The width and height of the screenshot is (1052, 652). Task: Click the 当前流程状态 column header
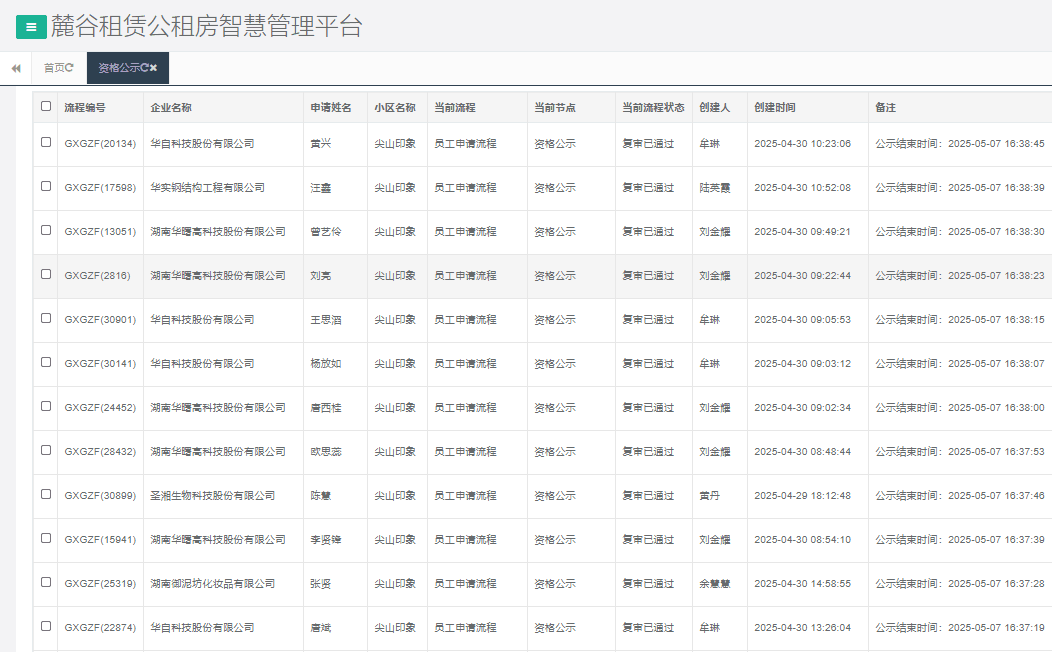(650, 107)
